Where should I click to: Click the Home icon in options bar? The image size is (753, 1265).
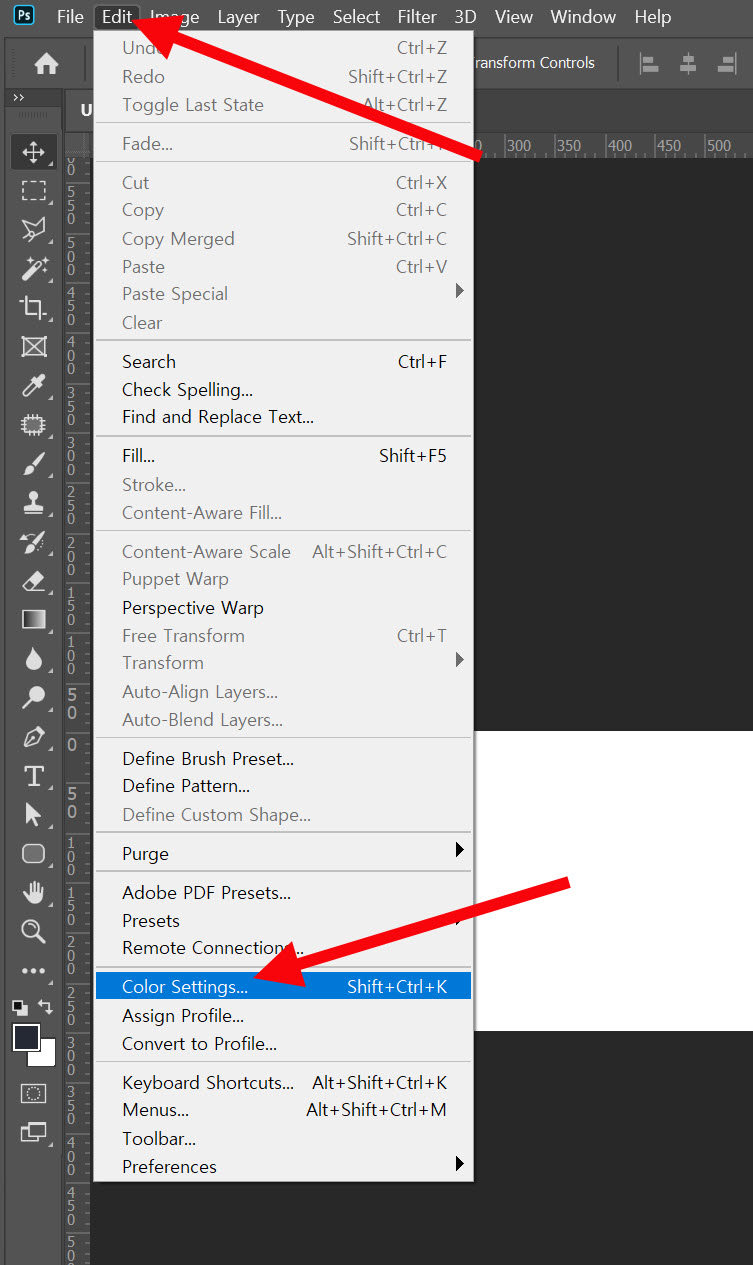[x=46, y=64]
